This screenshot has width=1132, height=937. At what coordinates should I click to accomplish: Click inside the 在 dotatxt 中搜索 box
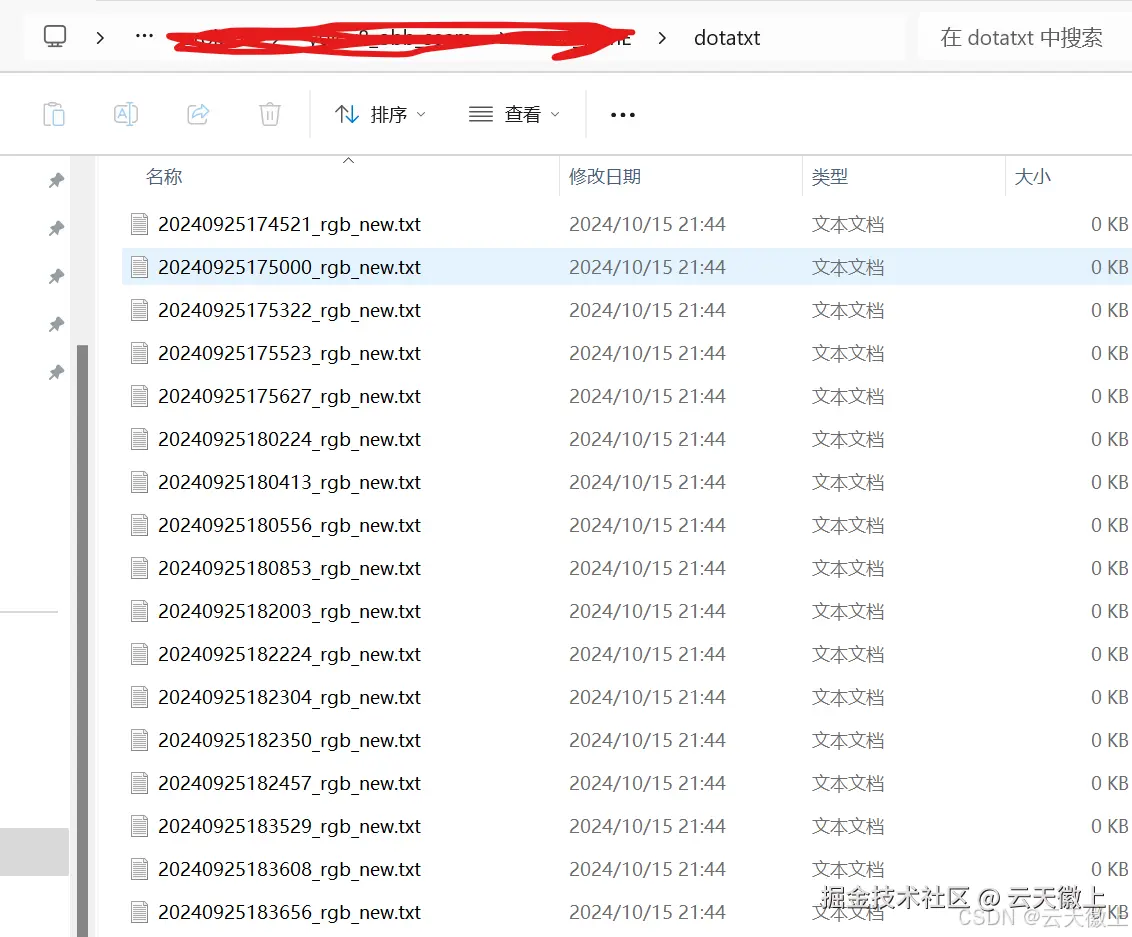[1020, 36]
